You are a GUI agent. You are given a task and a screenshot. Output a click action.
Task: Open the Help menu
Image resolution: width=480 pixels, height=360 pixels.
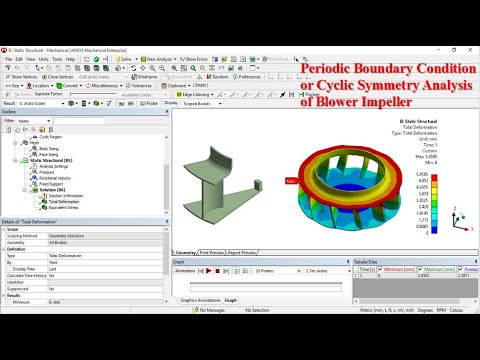click(x=70, y=59)
